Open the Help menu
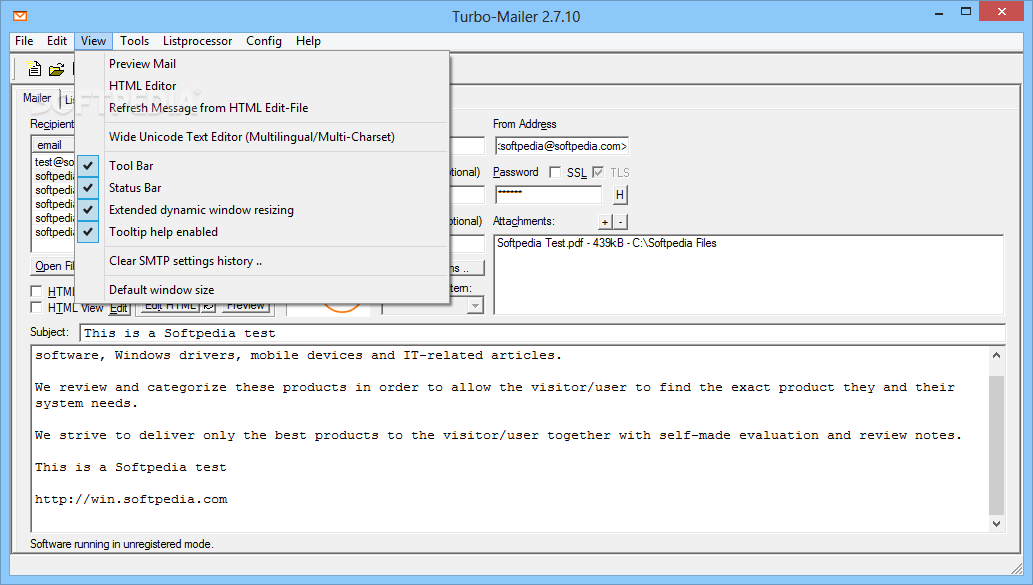Viewport: 1033px width, 585px height. [x=308, y=41]
